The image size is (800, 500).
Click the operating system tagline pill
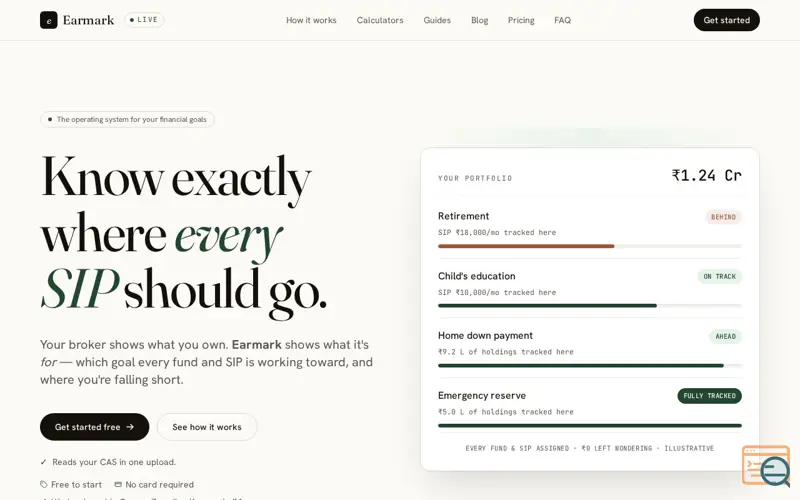127,119
